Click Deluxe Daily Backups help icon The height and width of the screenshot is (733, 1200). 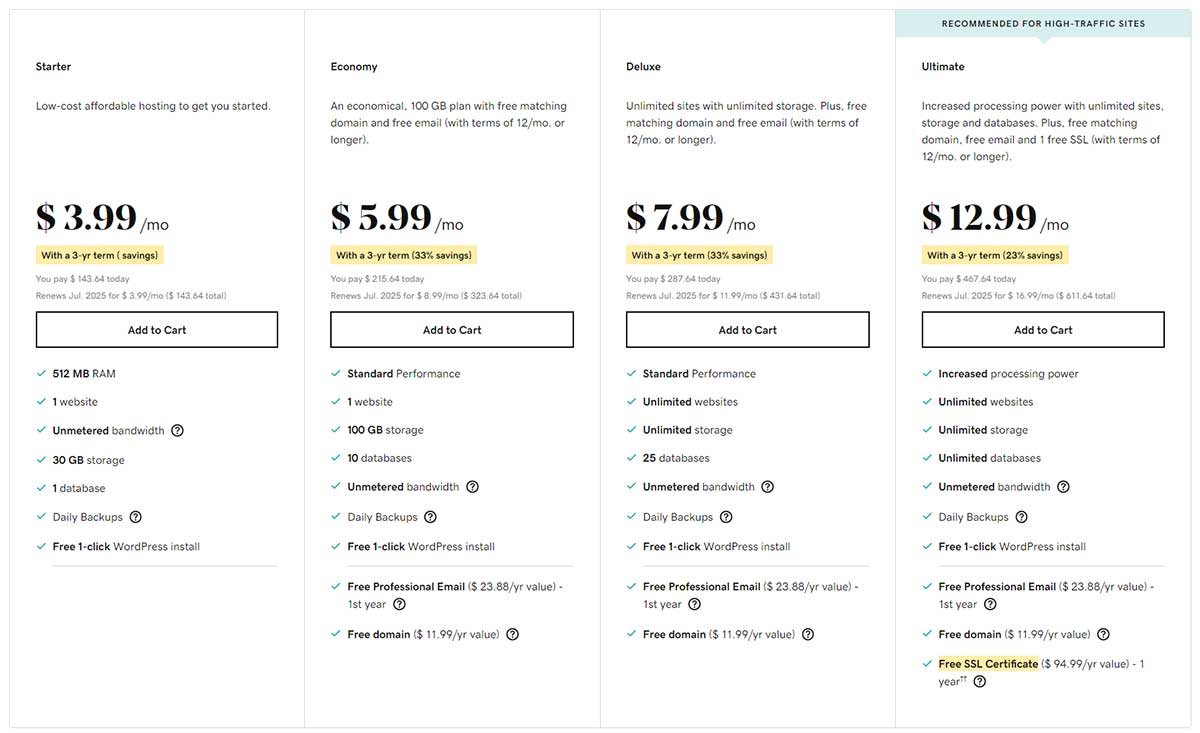point(726,517)
